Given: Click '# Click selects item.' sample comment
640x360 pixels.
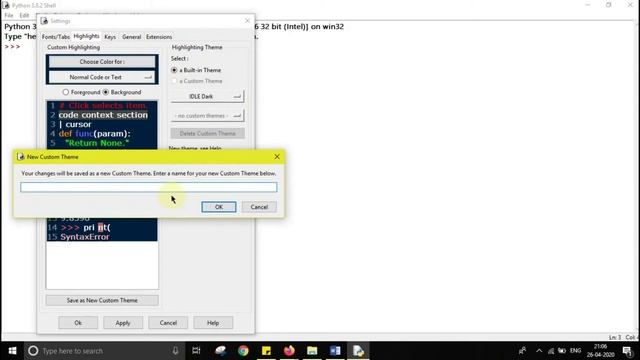Looking at the screenshot, I should tap(103, 106).
